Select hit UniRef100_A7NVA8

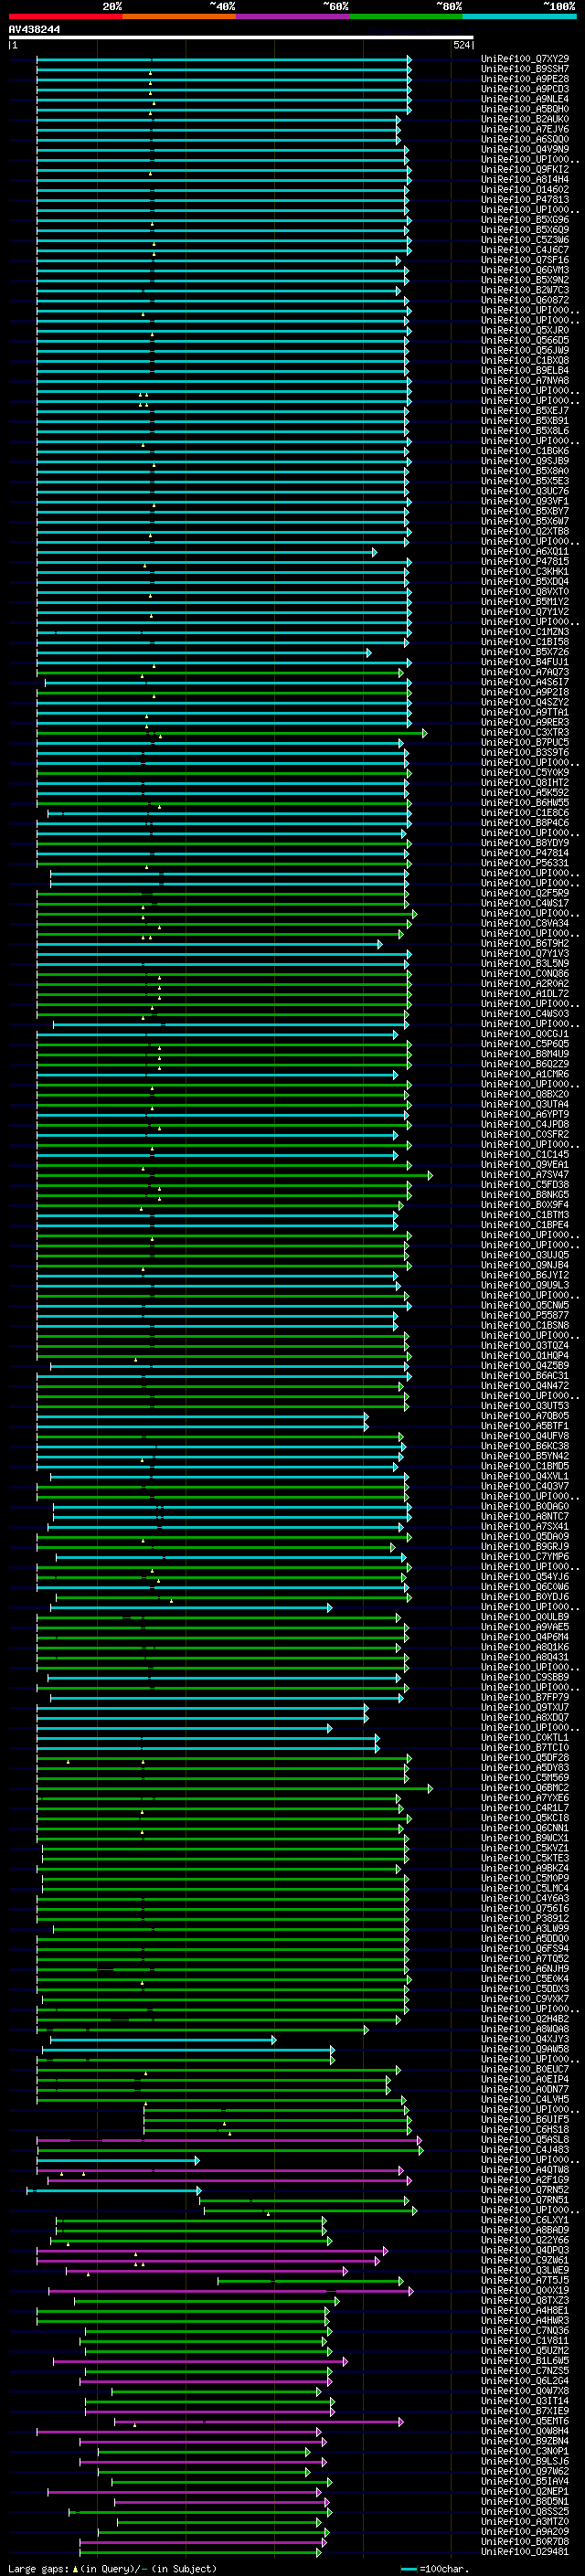click(x=525, y=380)
